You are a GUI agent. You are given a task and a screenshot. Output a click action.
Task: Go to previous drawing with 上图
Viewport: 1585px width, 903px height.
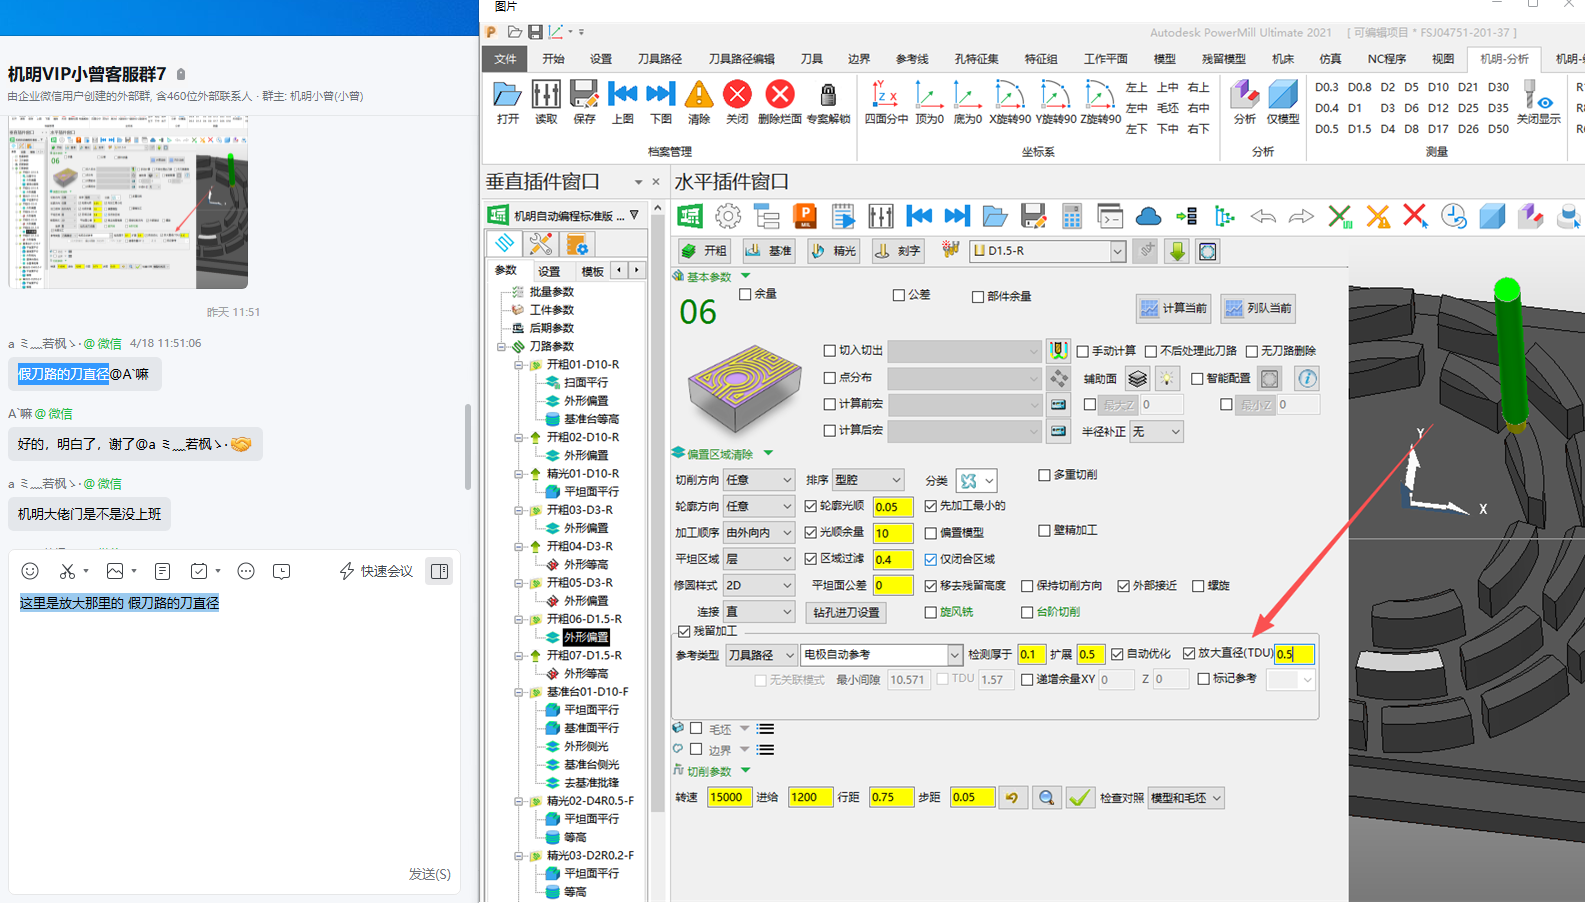(622, 96)
